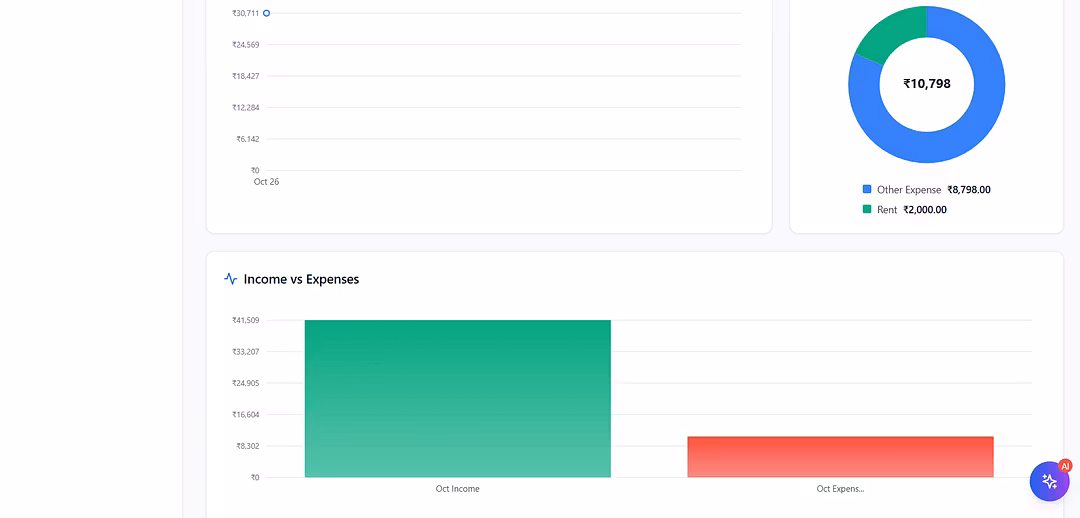The height and width of the screenshot is (518, 1080).
Task: Select the Oct Income axis label
Action: 457,489
